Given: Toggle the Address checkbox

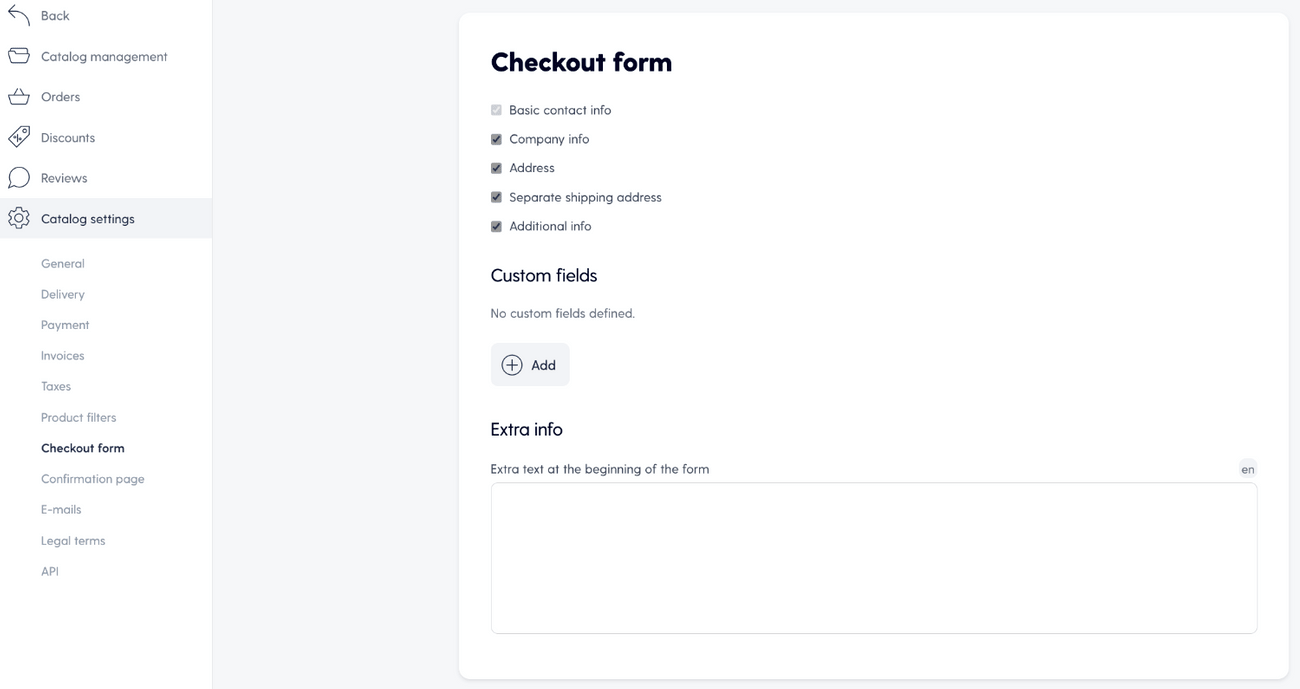Looking at the screenshot, I should (496, 168).
